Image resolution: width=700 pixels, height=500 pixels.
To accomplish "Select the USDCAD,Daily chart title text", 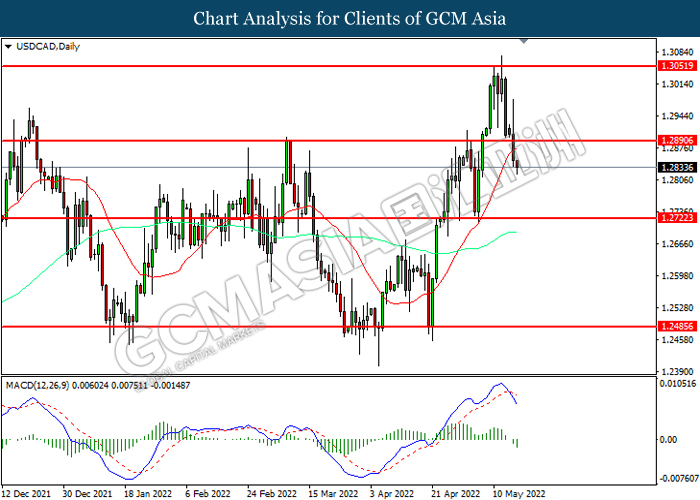I will tap(48, 46).
